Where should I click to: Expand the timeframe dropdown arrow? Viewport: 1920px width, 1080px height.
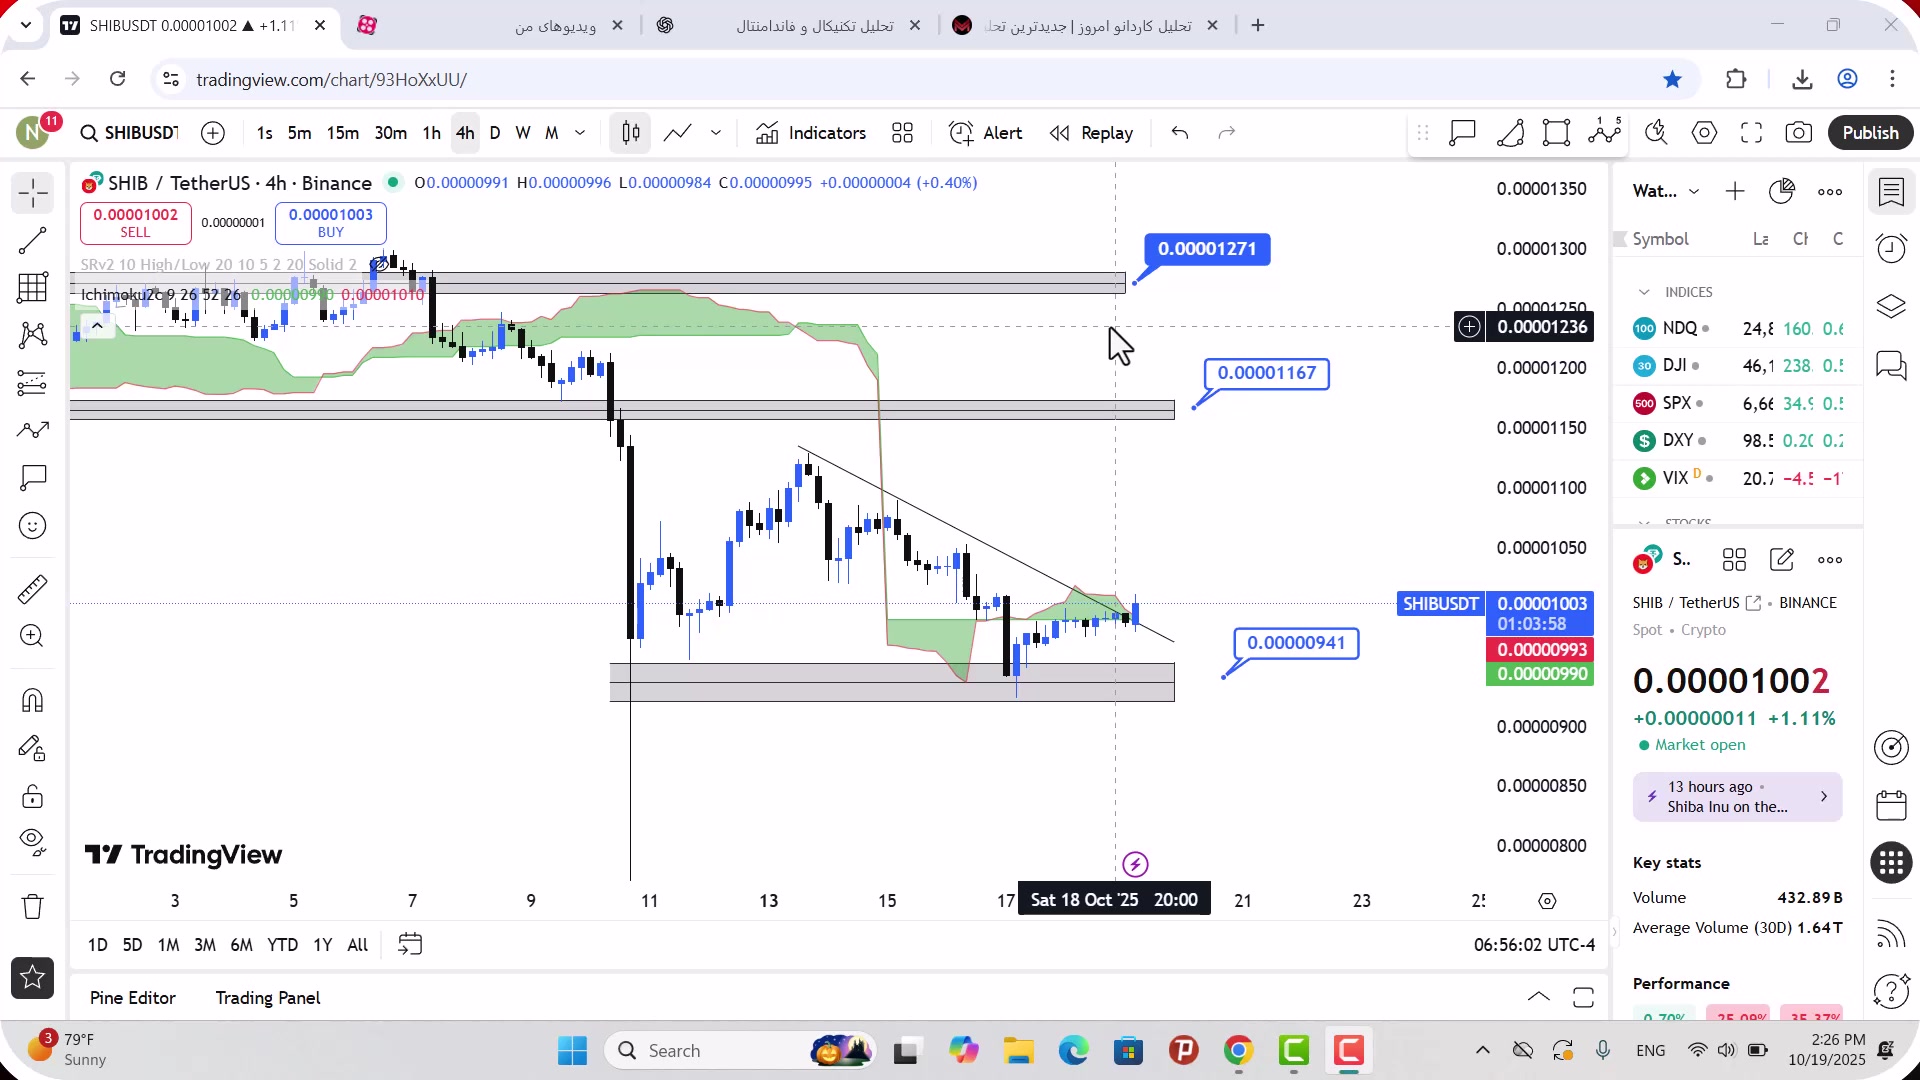580,133
